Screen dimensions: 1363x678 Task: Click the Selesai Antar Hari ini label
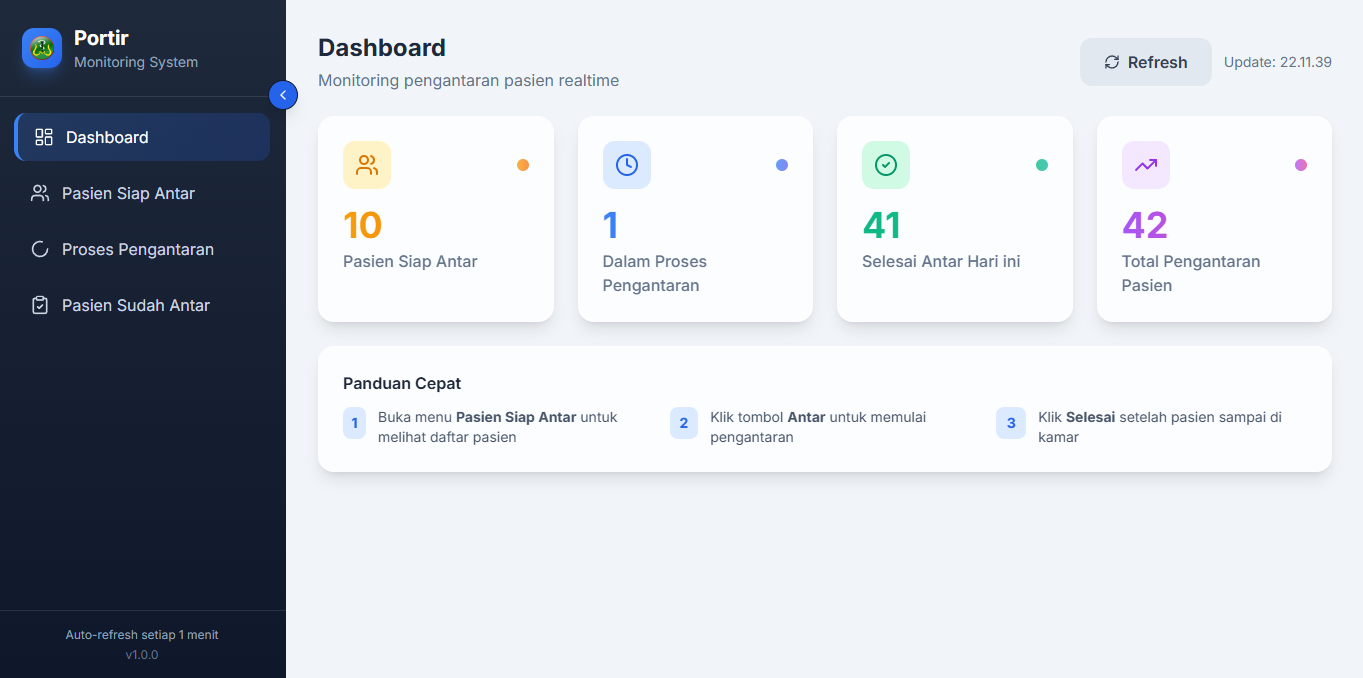[941, 261]
